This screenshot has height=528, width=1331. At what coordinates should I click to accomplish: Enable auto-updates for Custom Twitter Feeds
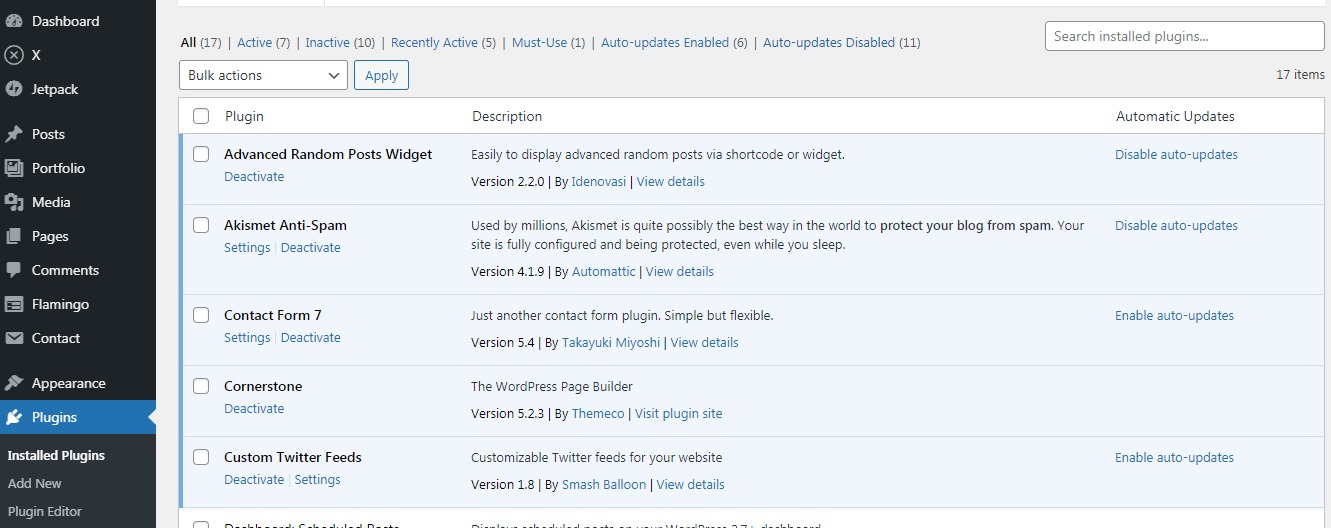[1174, 457]
